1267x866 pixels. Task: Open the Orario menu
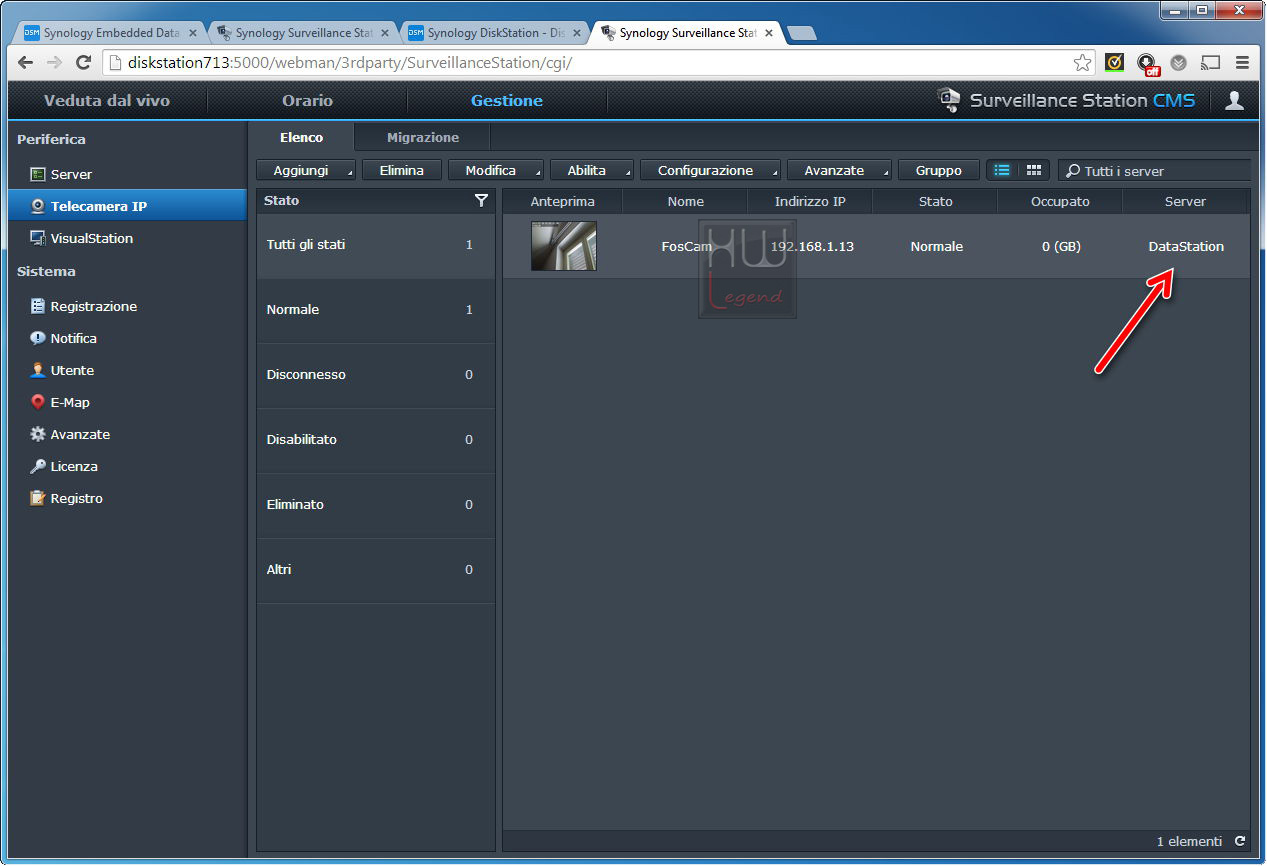307,100
